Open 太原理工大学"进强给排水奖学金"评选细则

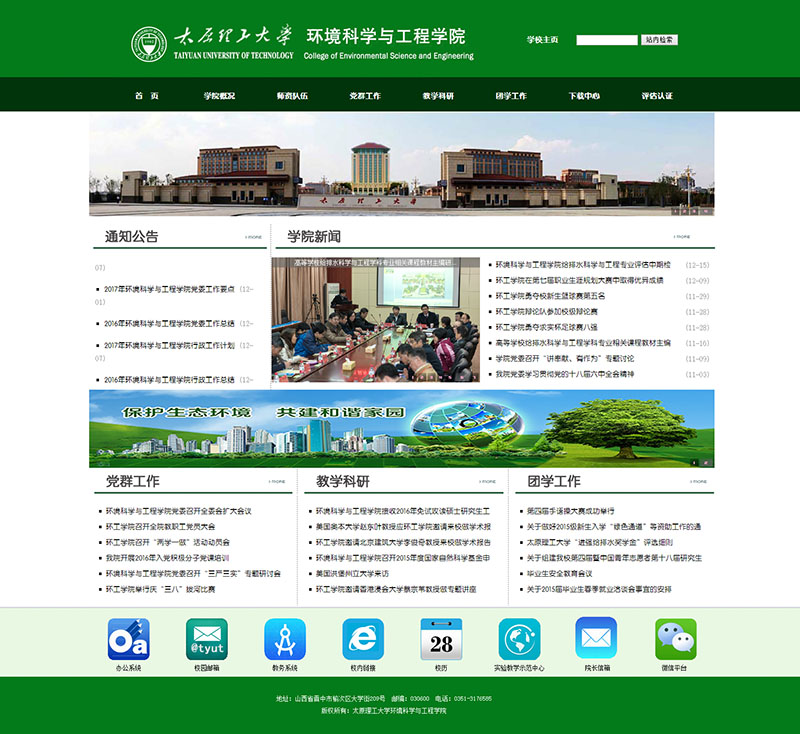click(x=600, y=542)
